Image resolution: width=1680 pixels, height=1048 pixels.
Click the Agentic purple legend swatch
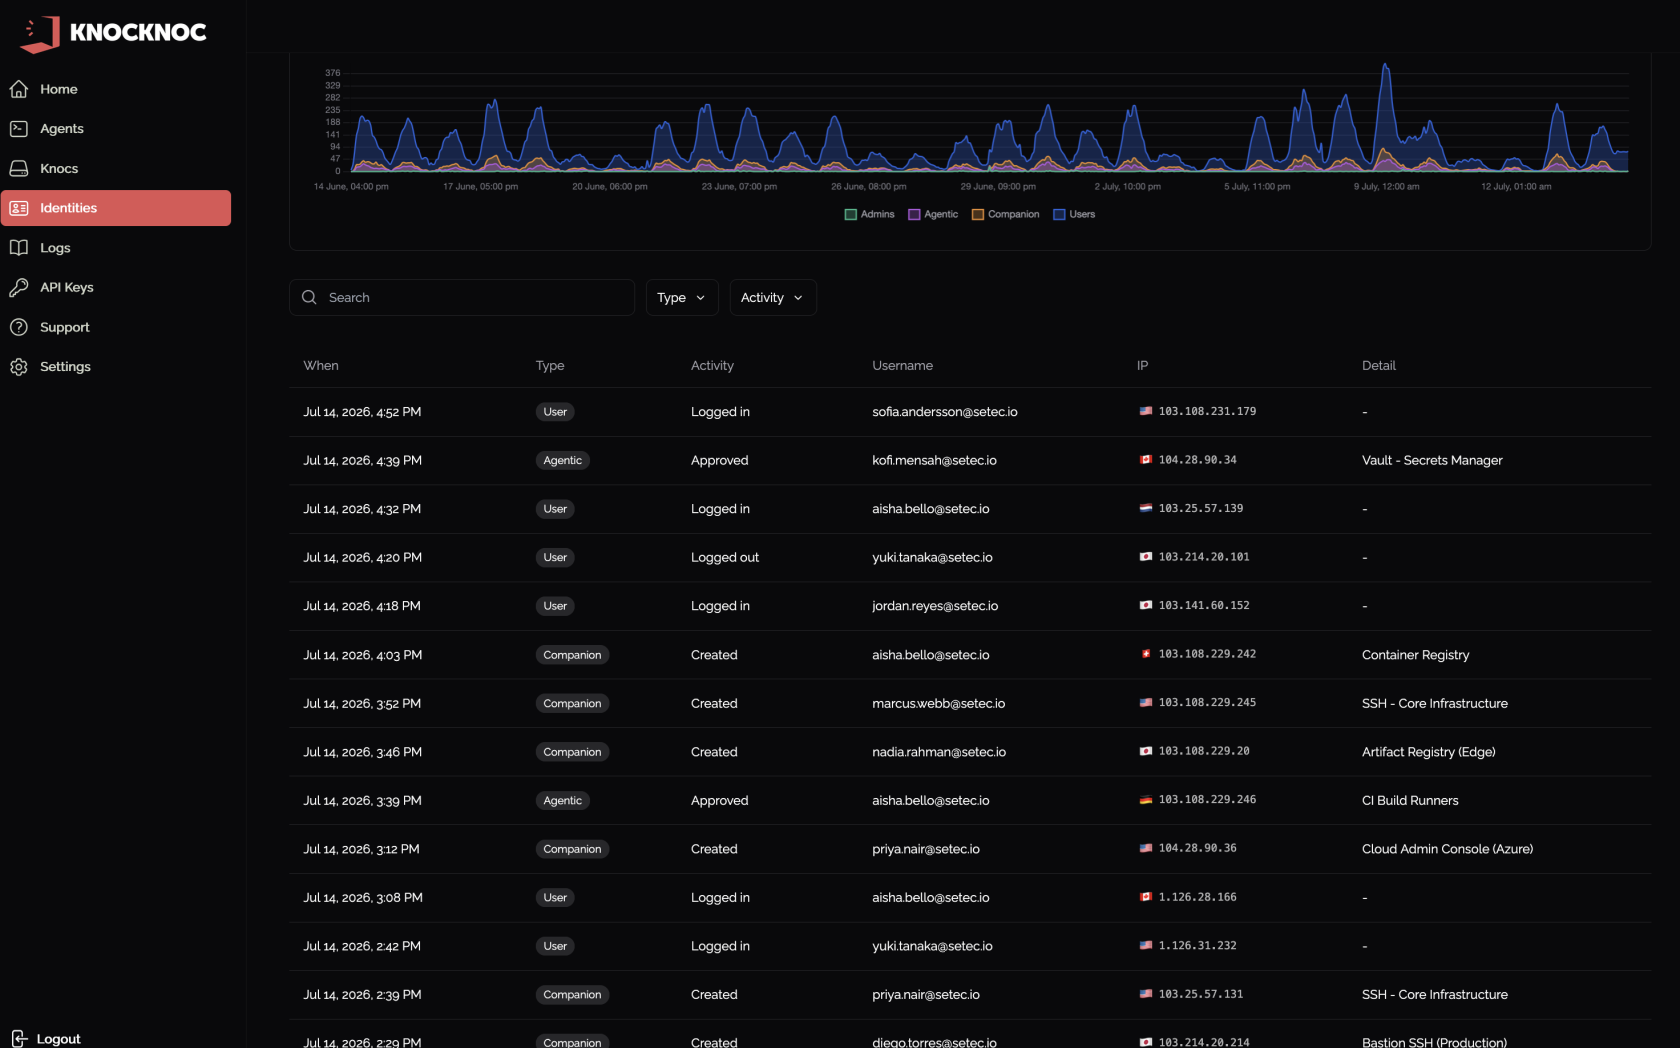pyautogui.click(x=914, y=214)
